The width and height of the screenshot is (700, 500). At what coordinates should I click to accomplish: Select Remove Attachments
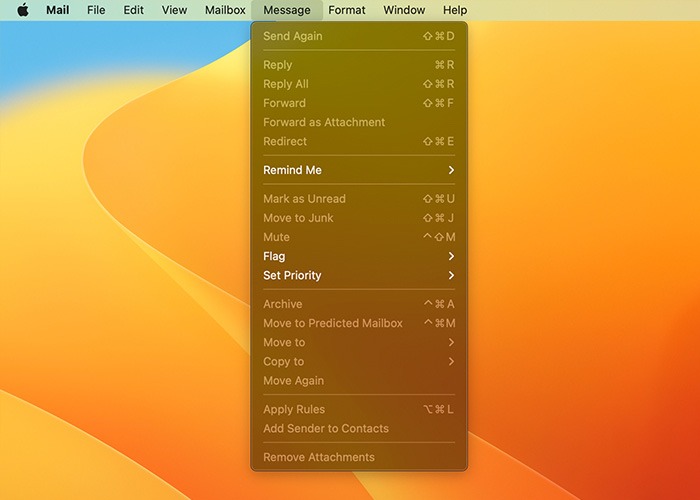click(x=359, y=457)
